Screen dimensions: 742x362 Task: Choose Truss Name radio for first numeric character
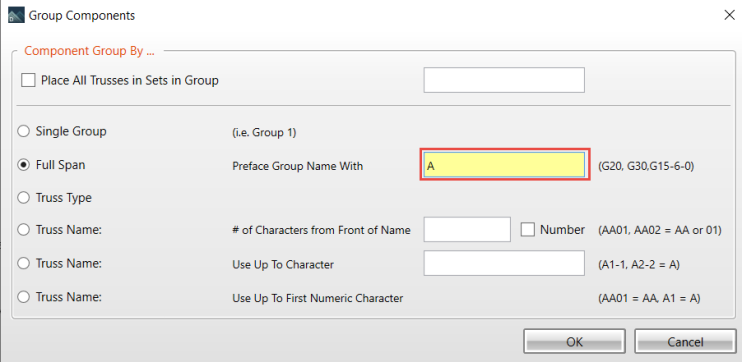coord(23,297)
